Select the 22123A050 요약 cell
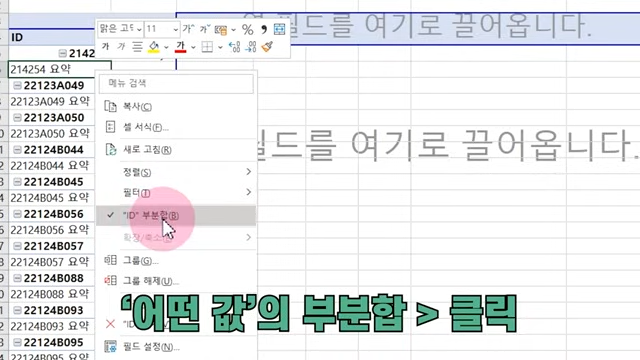640x360 pixels. tap(52, 133)
